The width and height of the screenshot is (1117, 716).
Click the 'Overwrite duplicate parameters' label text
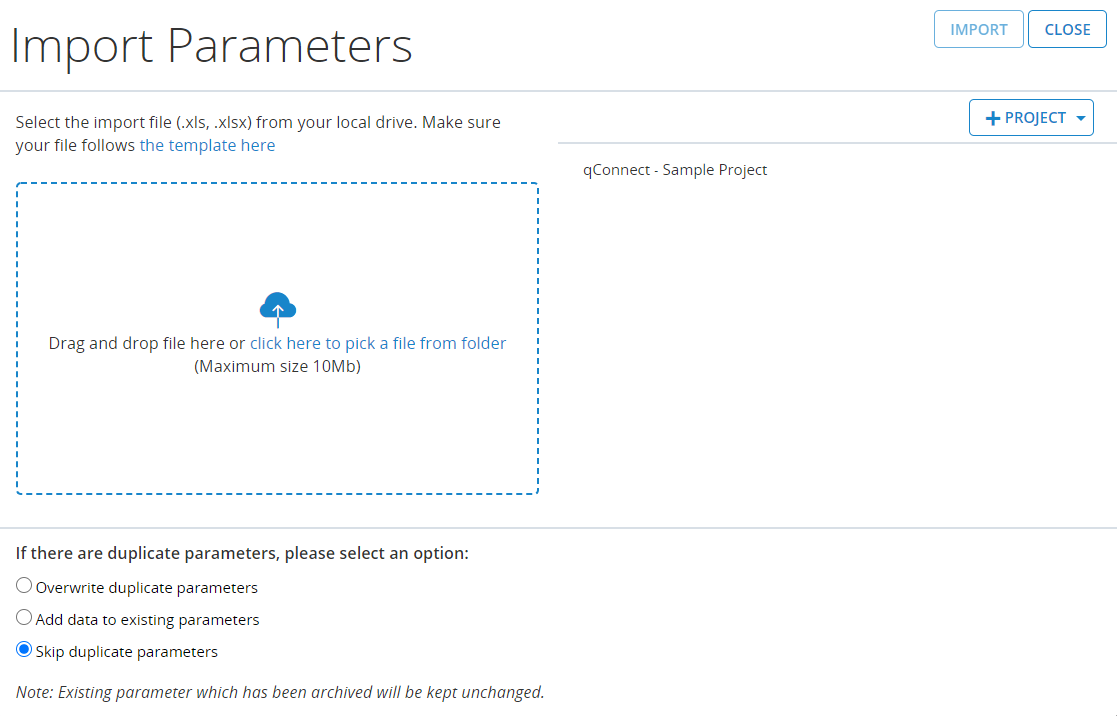[x=147, y=588]
